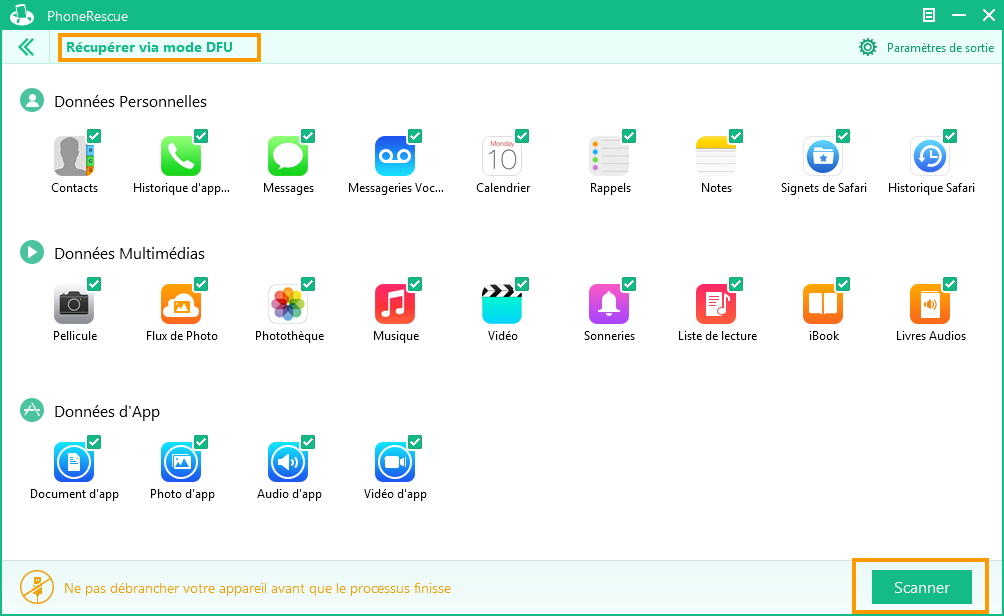This screenshot has width=1004, height=616.
Task: Click the Scanner button
Action: (921, 587)
